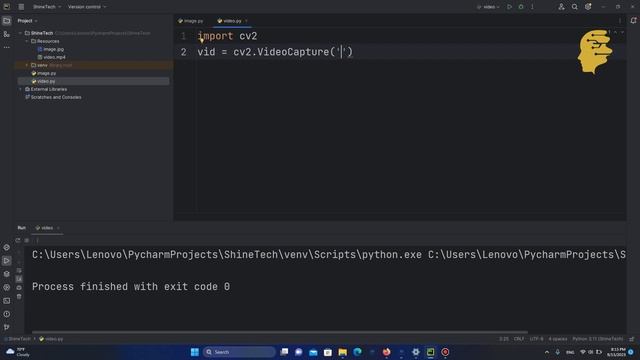The height and width of the screenshot is (360, 640).
Task: Open IDE settings gear icon
Action: point(588,7)
